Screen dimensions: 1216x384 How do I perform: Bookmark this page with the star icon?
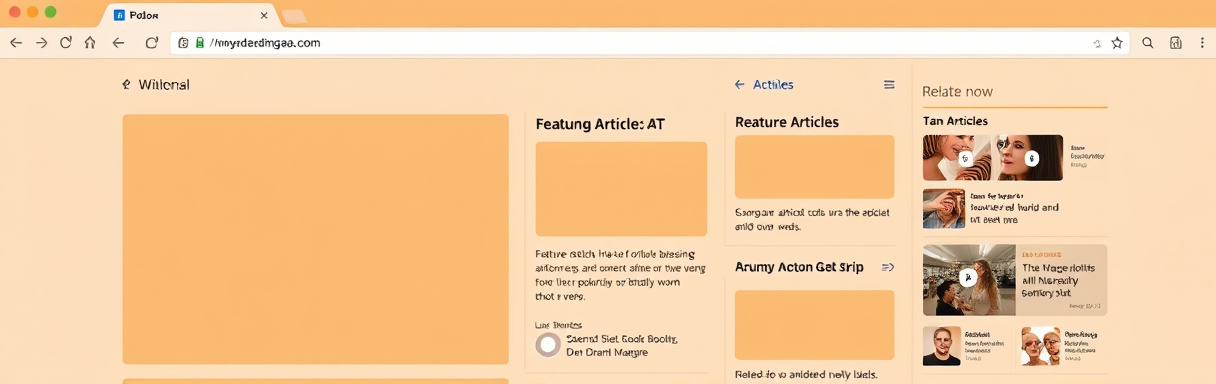(x=1117, y=43)
